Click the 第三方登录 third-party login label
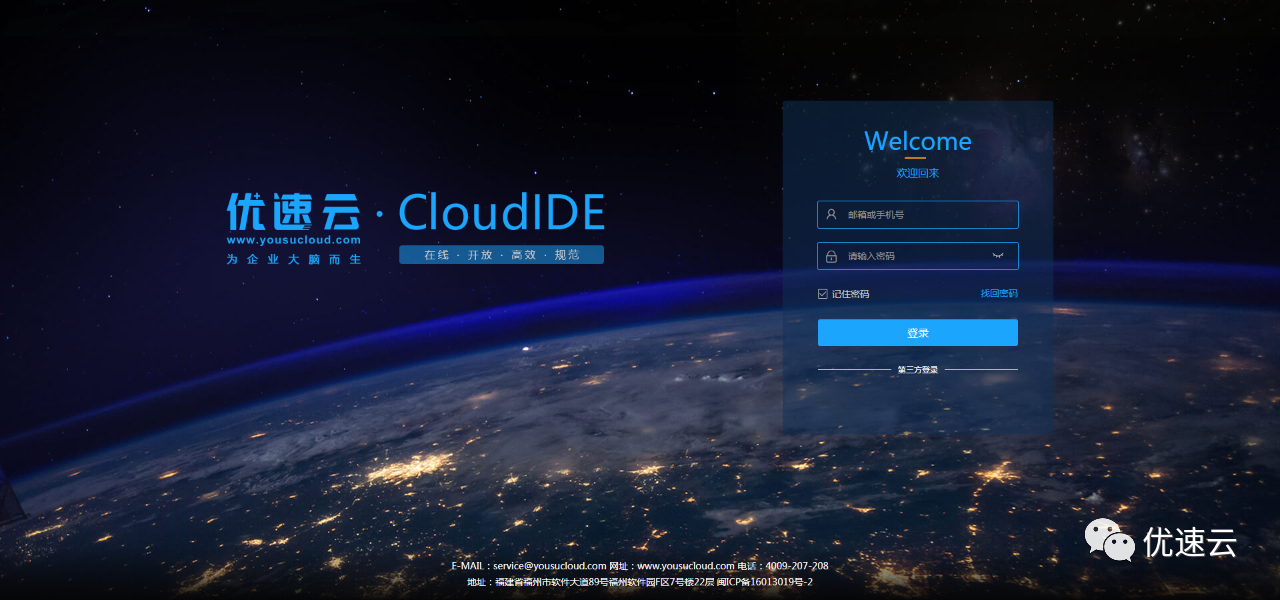This screenshot has width=1280, height=600. click(x=918, y=370)
